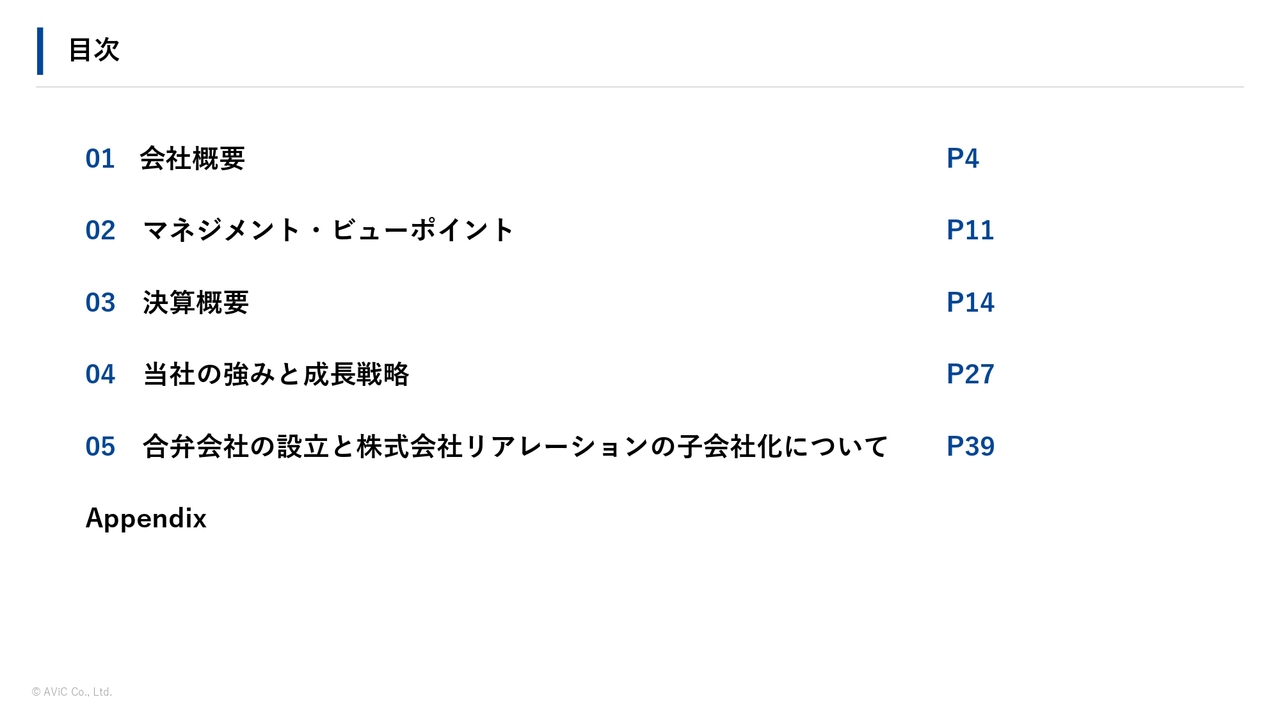Select section number 03

100,302
